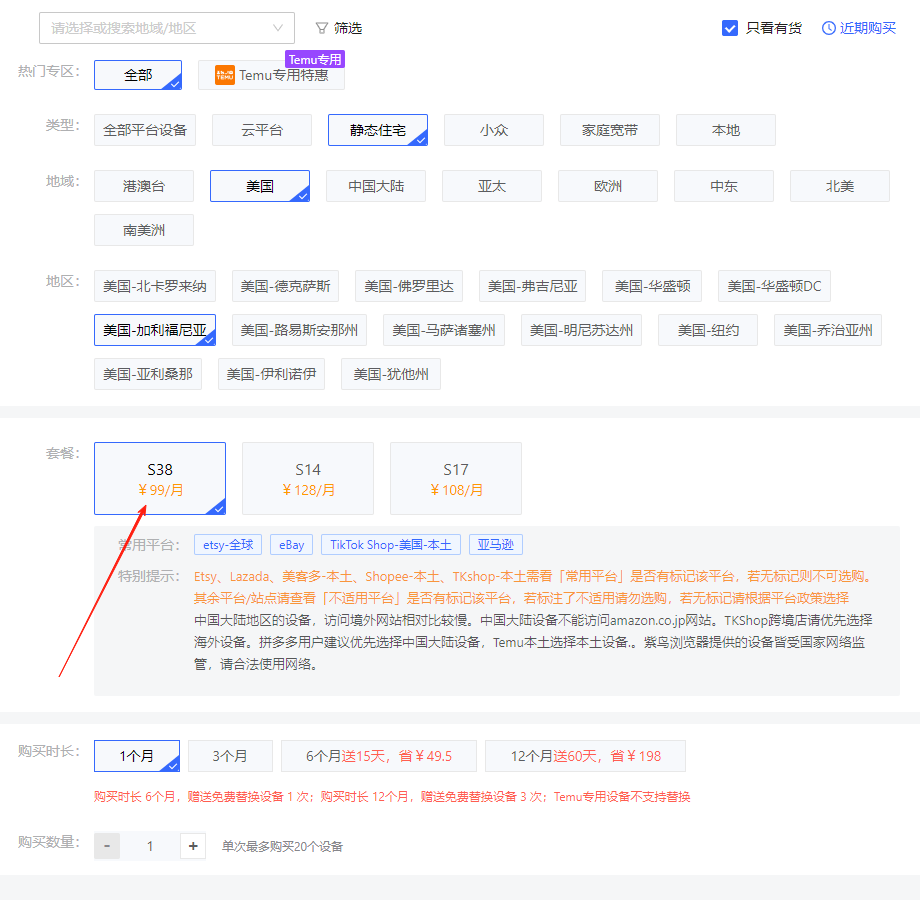Select type 小众

[x=494, y=130]
